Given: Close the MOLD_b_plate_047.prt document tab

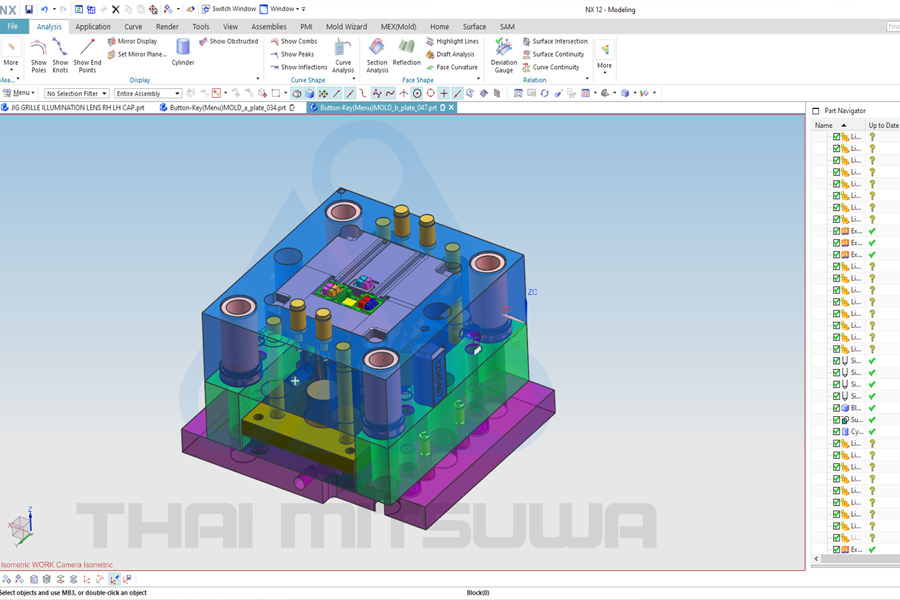Looking at the screenshot, I should pos(451,107).
